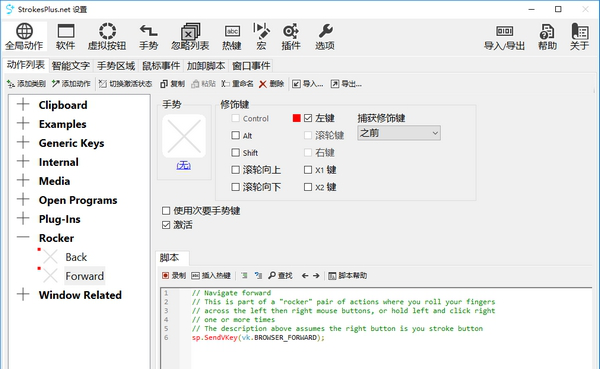Select the Back action under Rocker
The width and height of the screenshot is (600, 383).
pyautogui.click(x=76, y=257)
